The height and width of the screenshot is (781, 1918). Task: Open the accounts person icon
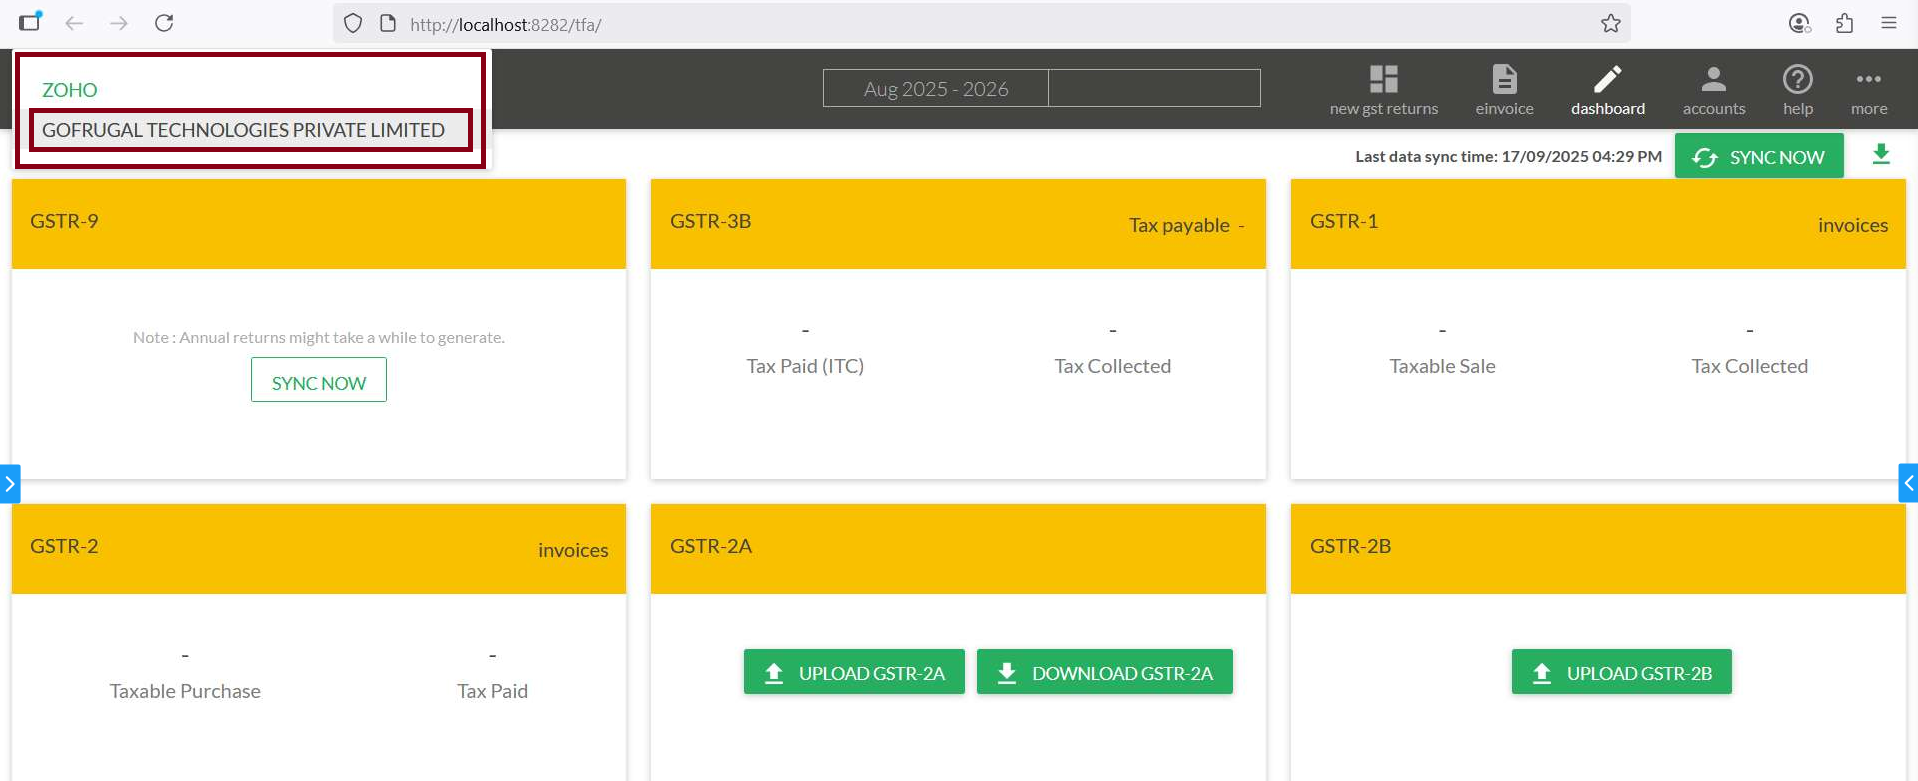click(x=1713, y=79)
